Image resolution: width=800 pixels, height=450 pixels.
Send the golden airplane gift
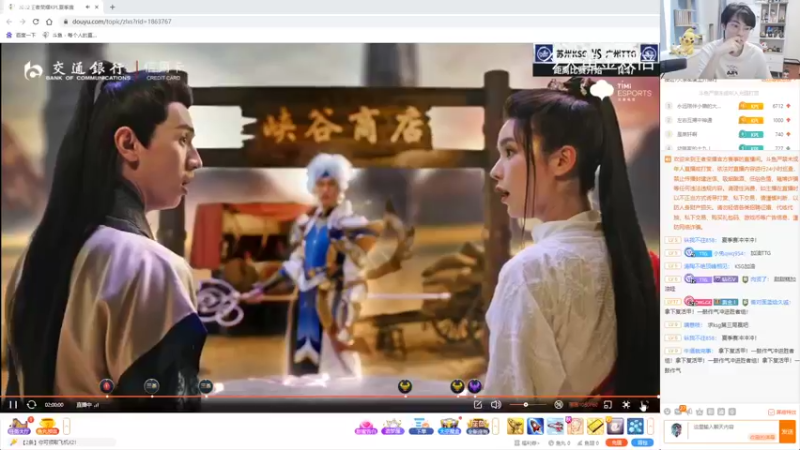[515, 426]
